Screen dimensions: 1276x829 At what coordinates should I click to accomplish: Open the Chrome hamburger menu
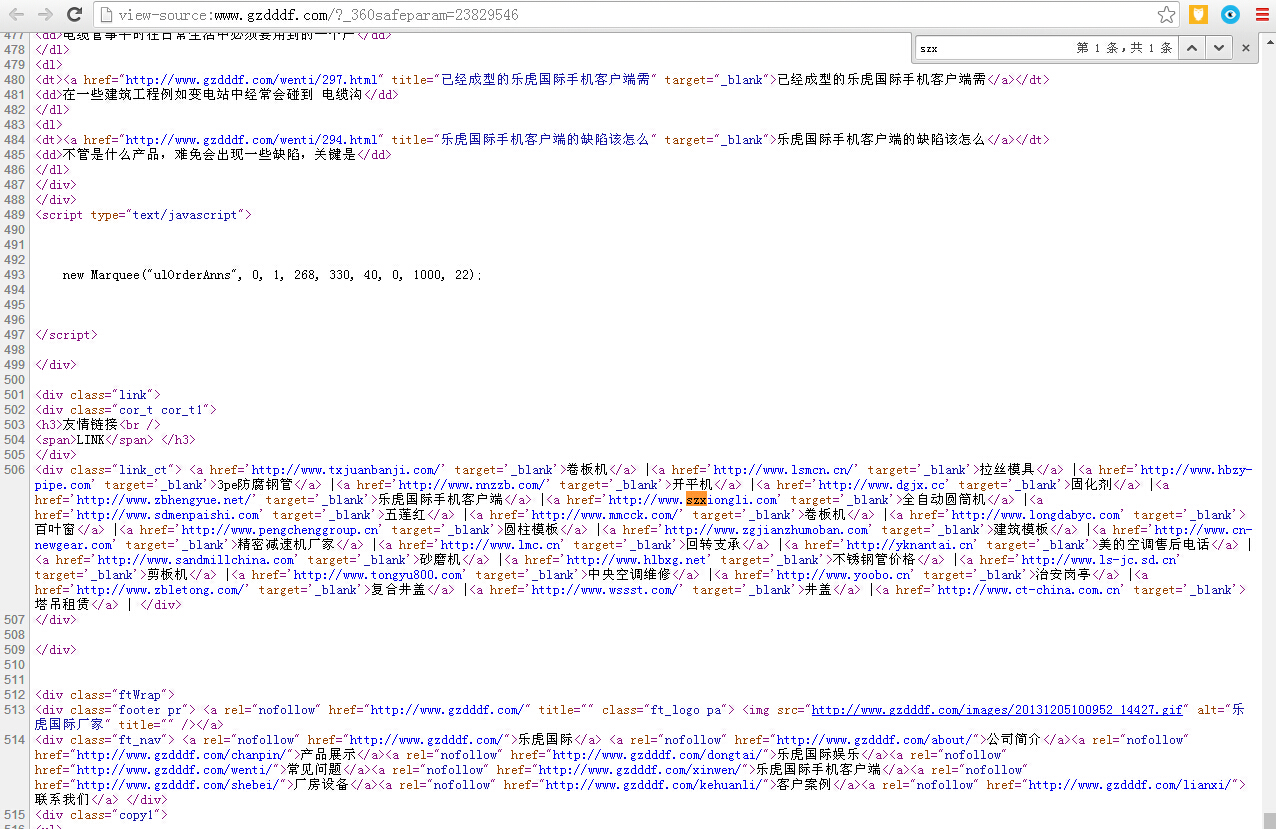point(1260,15)
